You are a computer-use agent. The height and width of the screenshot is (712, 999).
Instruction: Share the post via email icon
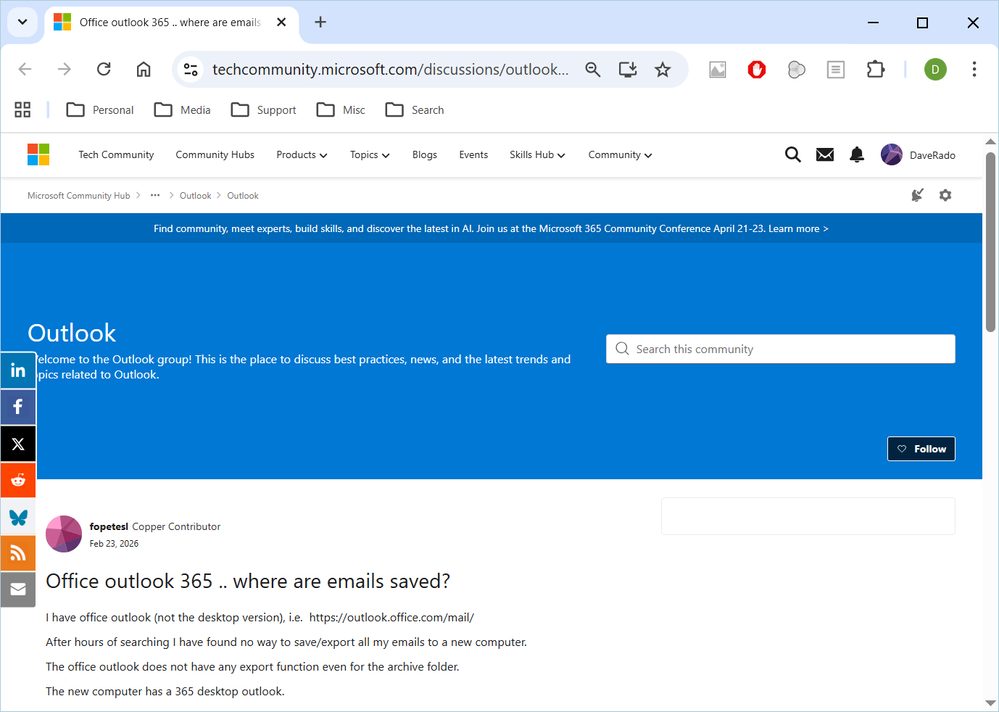18,589
